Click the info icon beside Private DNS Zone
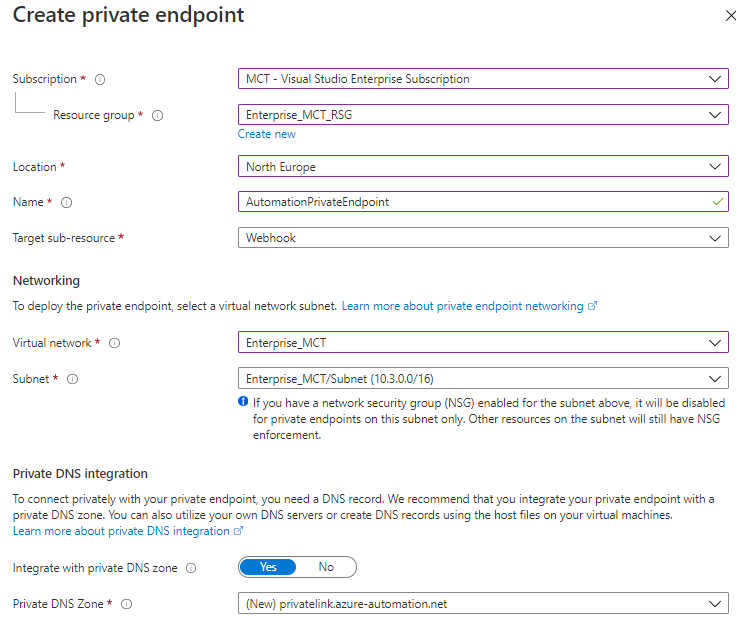This screenshot has height=637, width=736. 126,604
